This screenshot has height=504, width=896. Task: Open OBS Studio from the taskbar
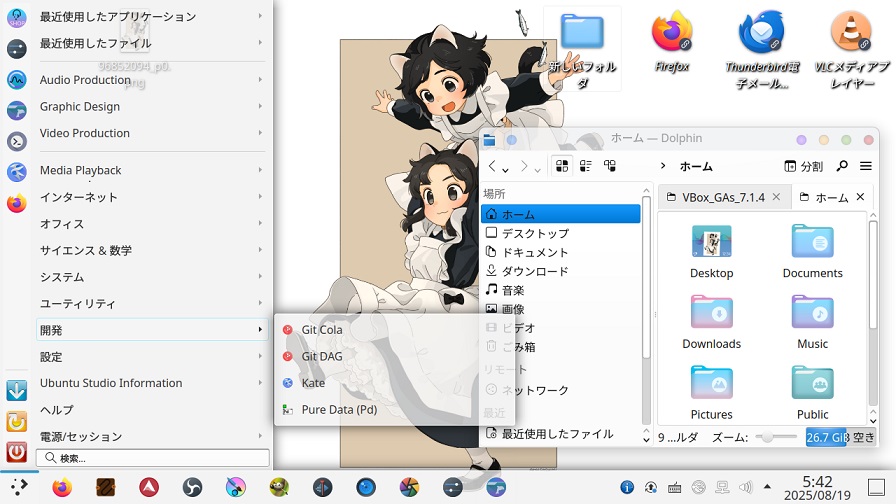coord(192,487)
